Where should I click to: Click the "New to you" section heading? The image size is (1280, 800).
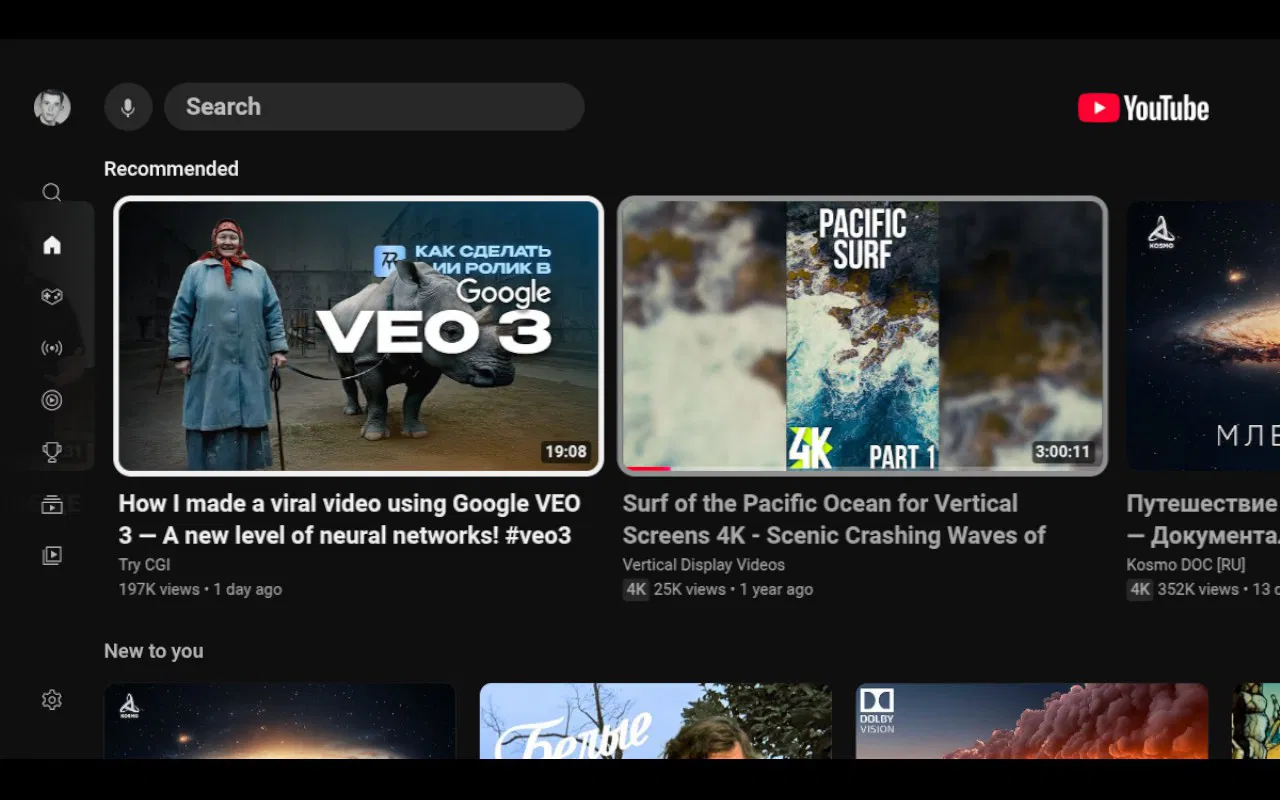pos(154,651)
